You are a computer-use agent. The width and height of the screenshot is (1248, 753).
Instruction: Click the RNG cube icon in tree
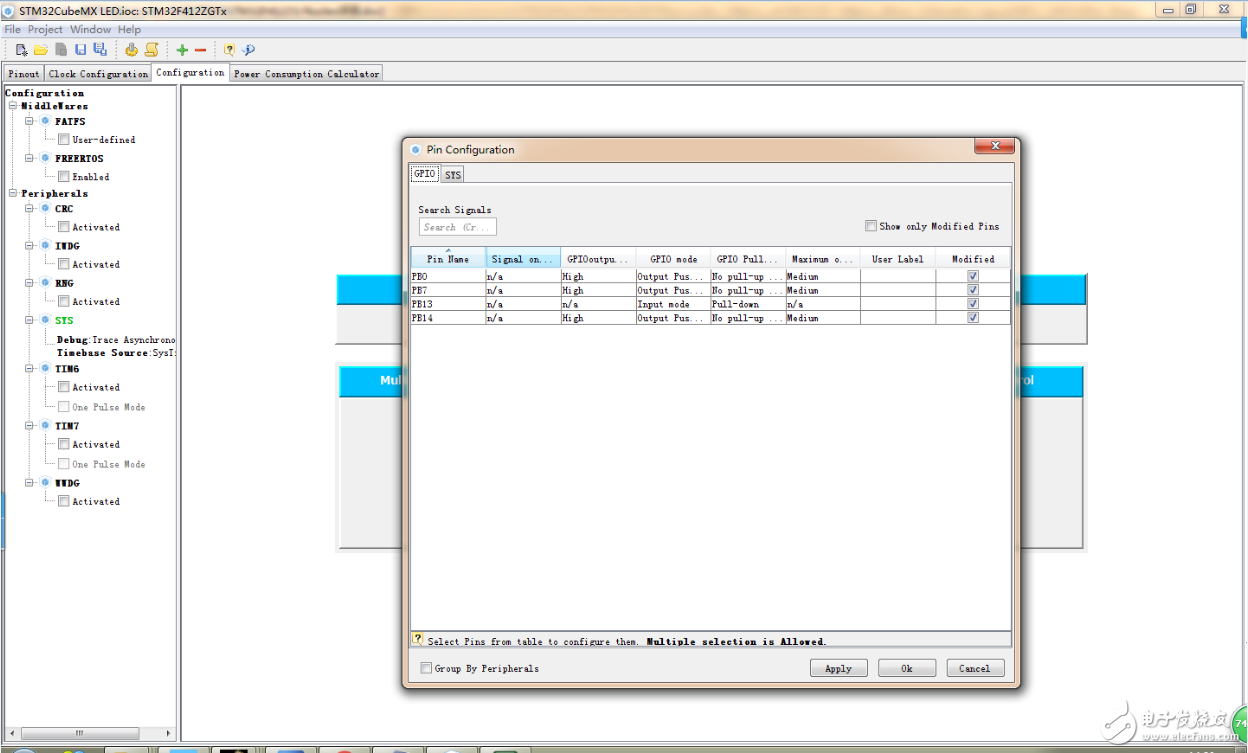(45, 283)
